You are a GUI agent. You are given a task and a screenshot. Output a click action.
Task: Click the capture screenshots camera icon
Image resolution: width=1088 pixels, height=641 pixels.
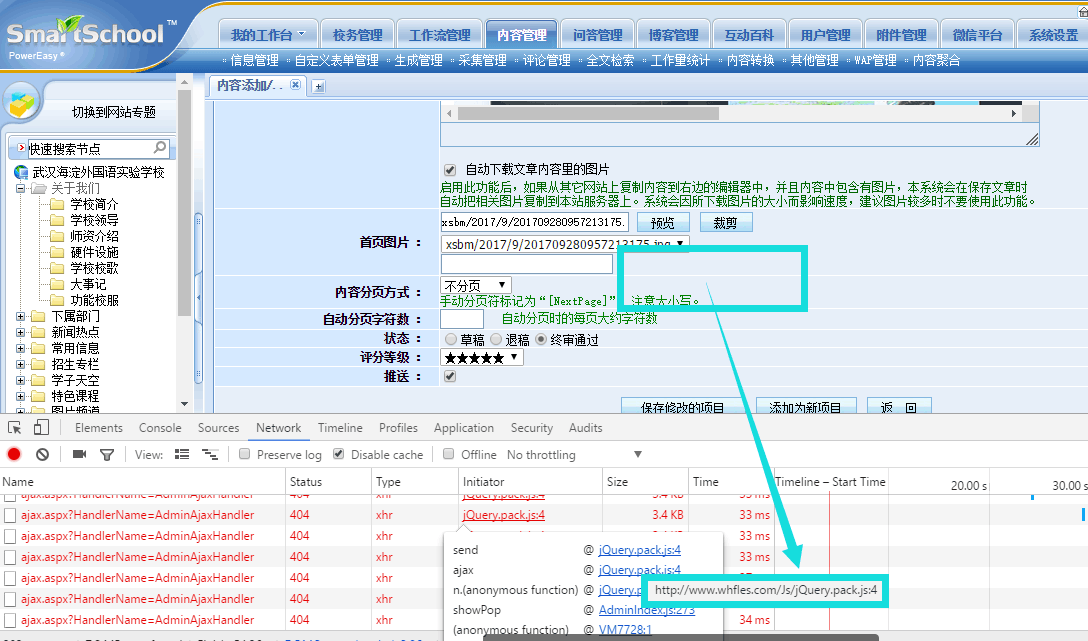coord(80,455)
